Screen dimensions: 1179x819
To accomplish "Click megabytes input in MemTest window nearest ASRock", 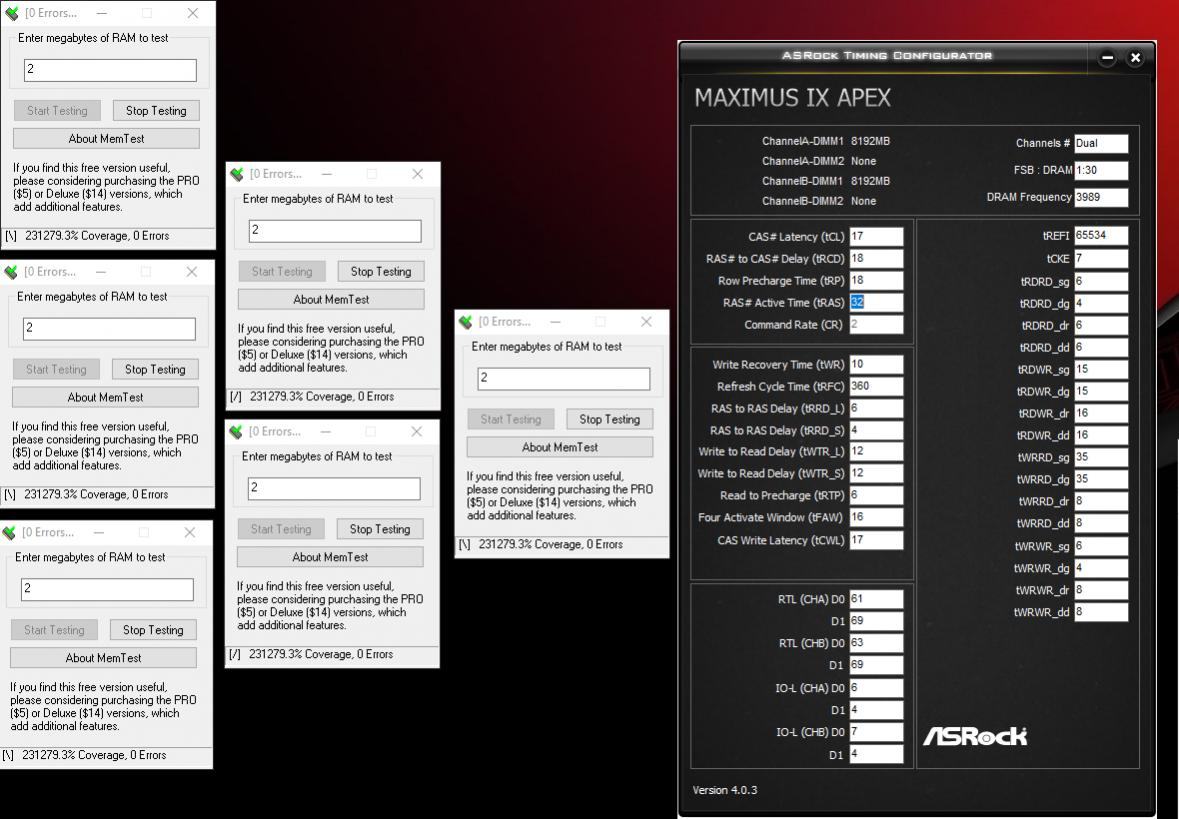I will (x=564, y=378).
